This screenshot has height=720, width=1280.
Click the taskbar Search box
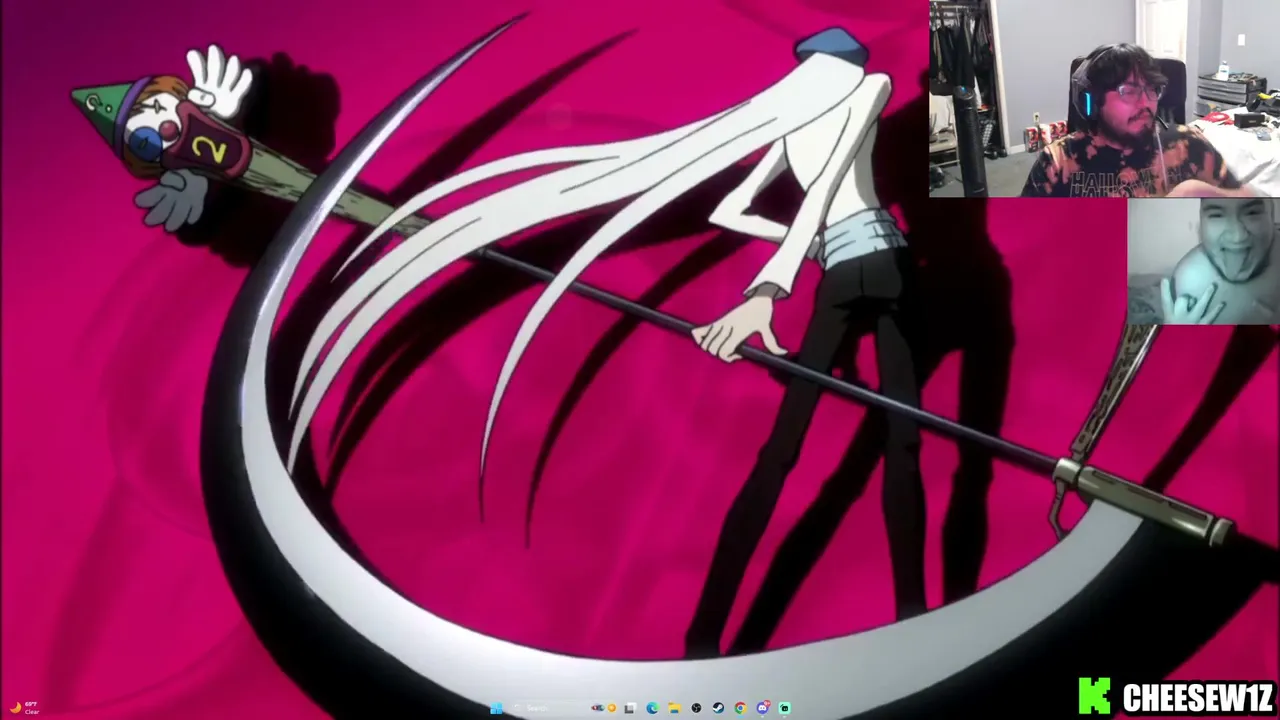(x=561, y=708)
